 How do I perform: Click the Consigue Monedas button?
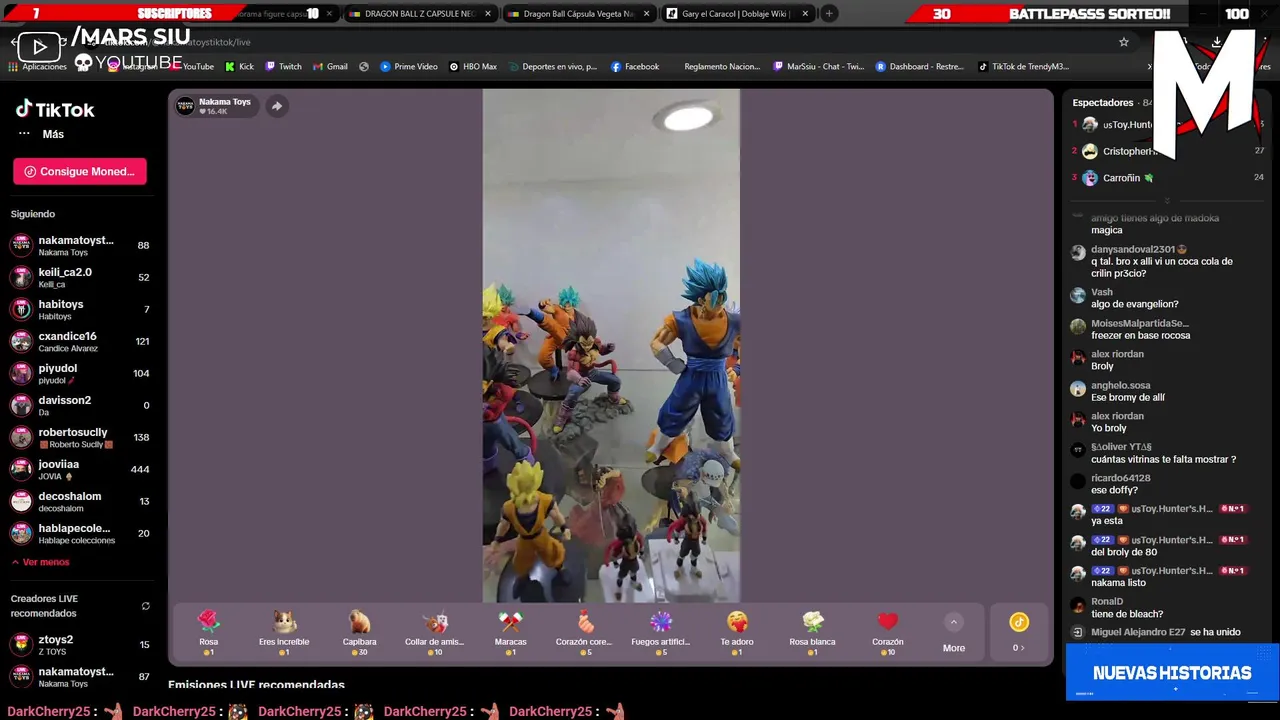[80, 171]
